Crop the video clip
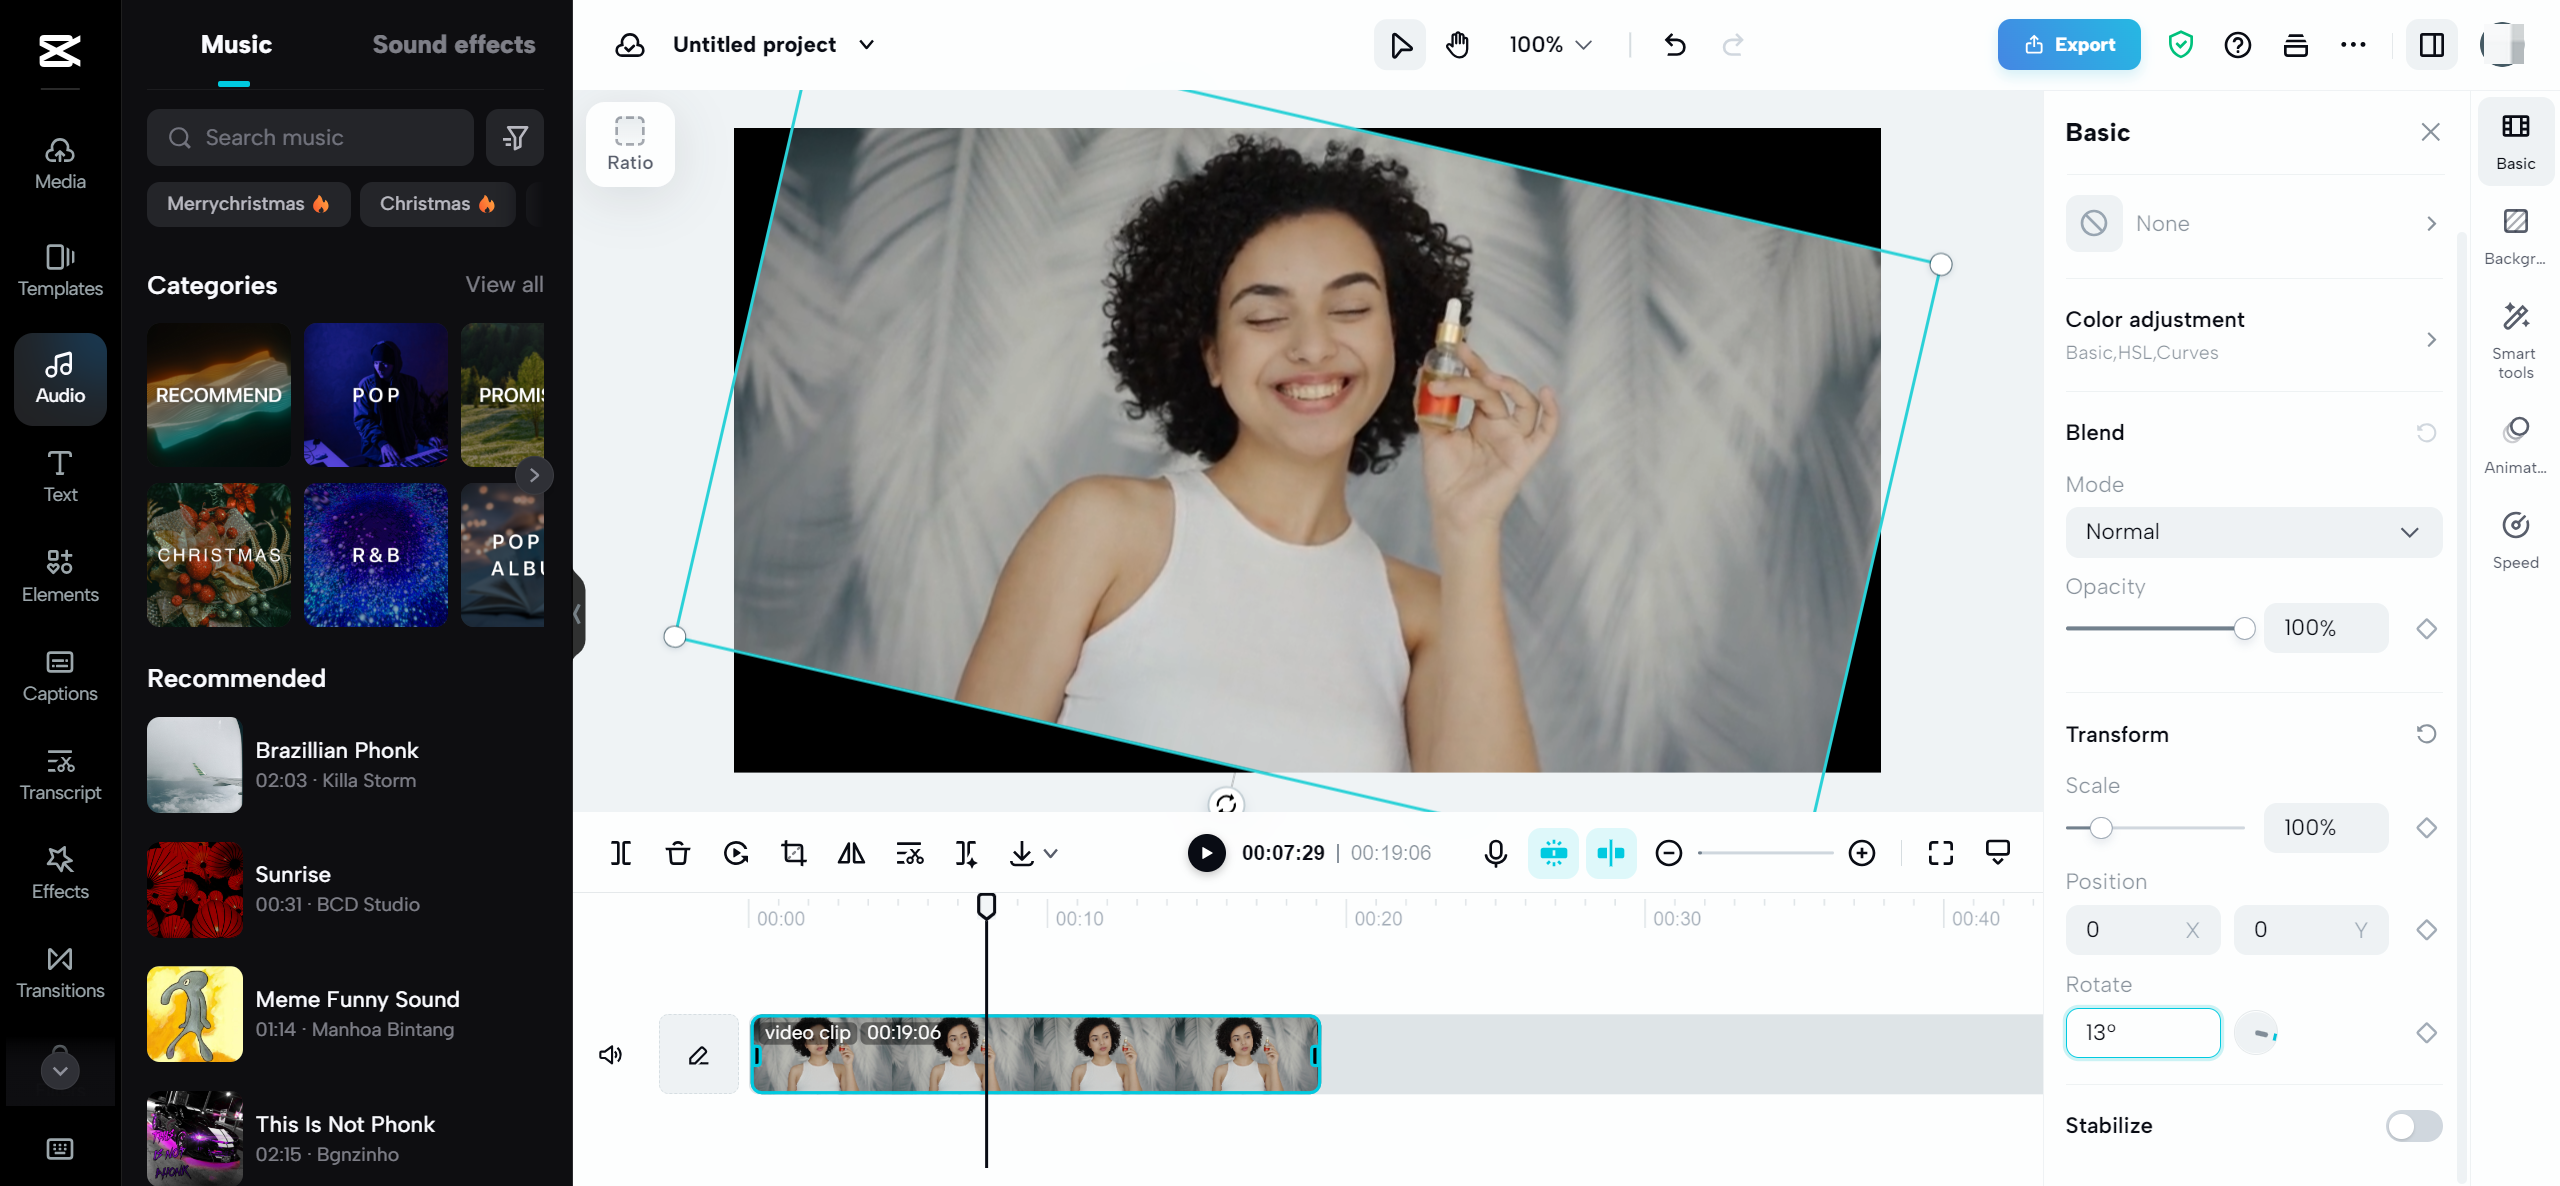The image size is (2560, 1186). 793,853
